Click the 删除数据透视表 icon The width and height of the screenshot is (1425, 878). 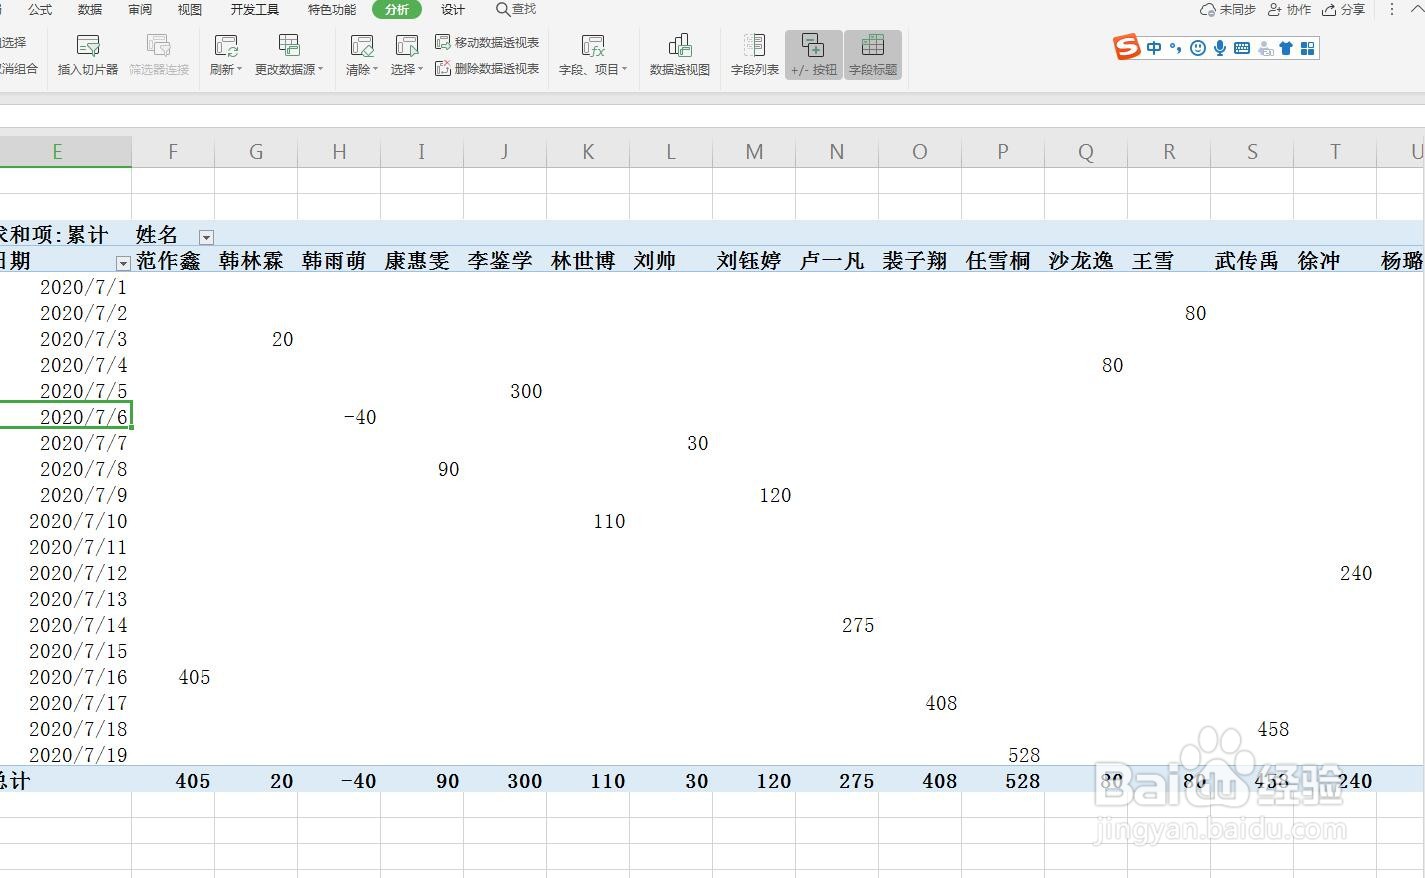pos(487,68)
